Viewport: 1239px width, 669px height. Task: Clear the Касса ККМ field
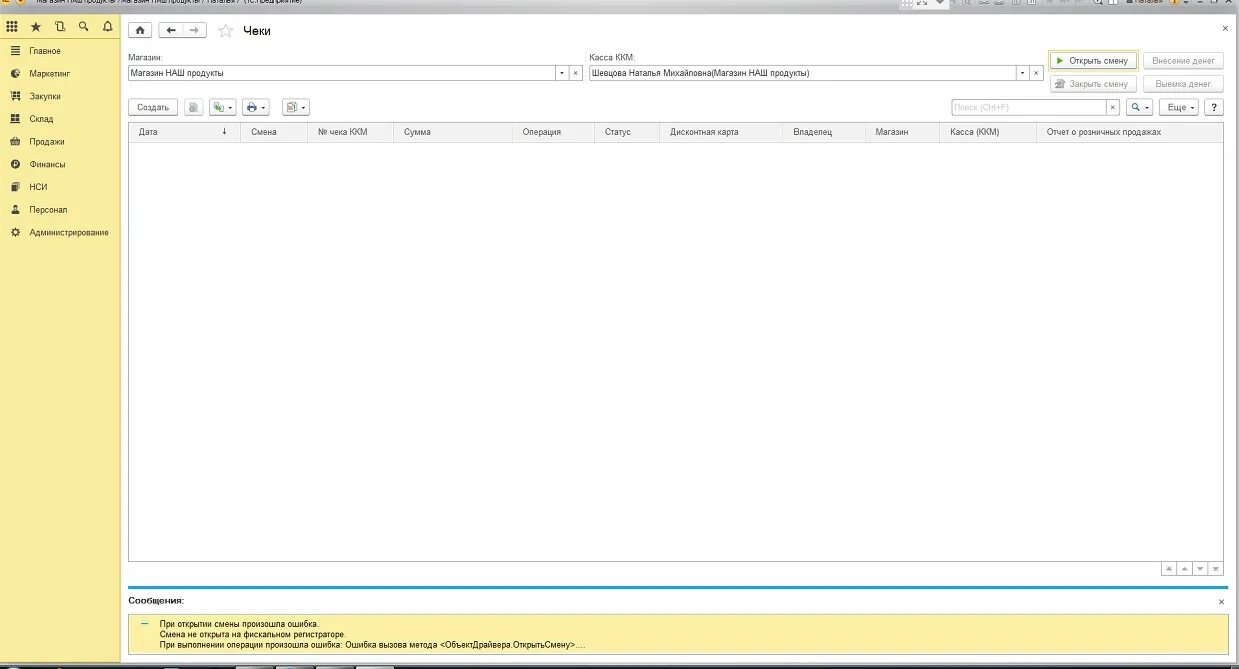[1037, 73]
